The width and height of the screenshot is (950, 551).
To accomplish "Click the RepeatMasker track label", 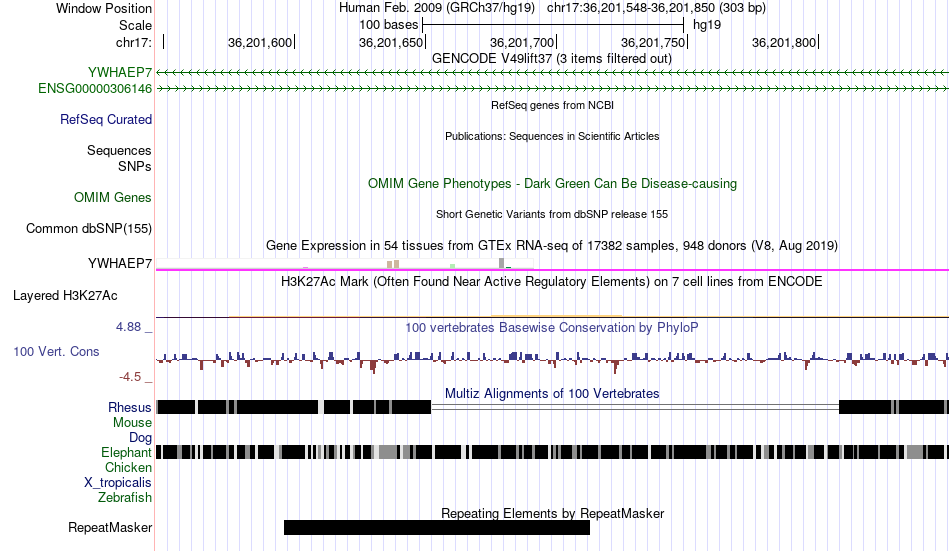I will (x=110, y=528).
